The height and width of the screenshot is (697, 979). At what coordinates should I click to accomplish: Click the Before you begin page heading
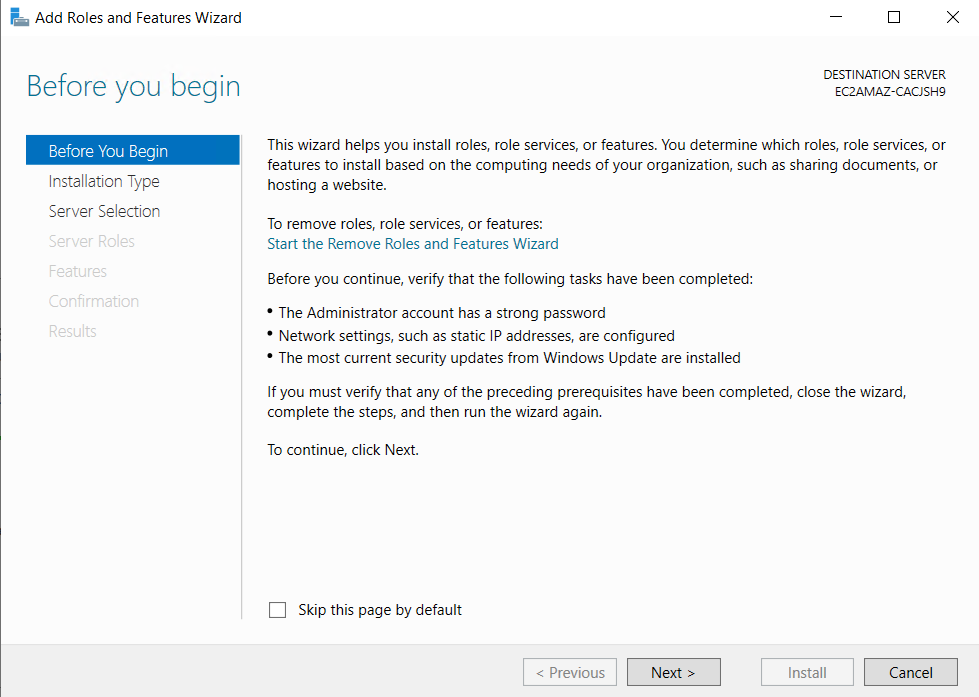[x=134, y=86]
